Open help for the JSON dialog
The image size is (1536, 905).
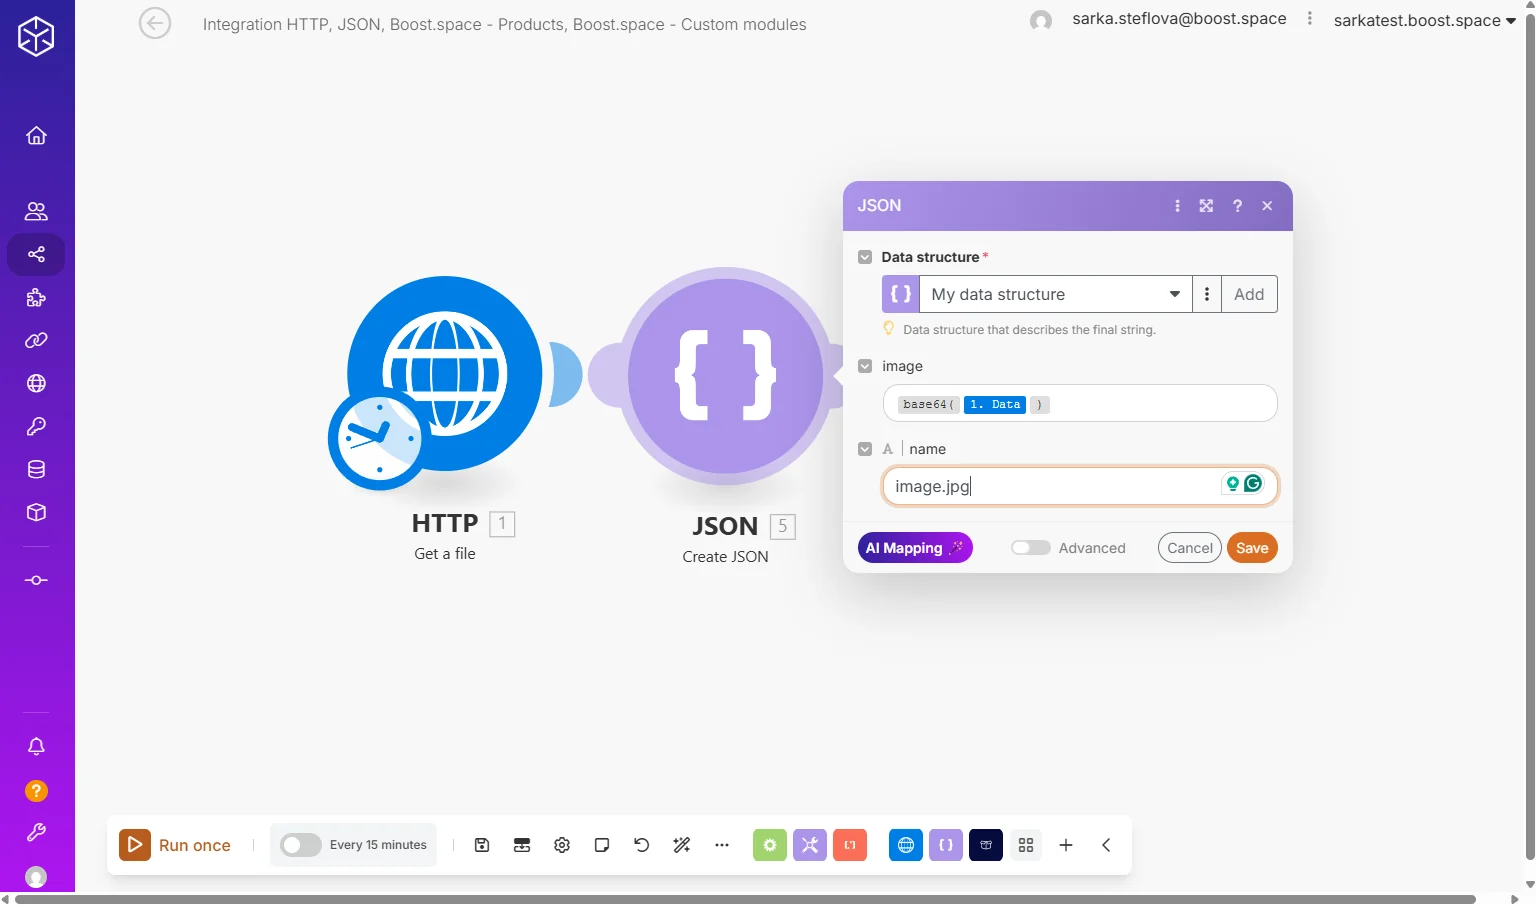tap(1237, 206)
